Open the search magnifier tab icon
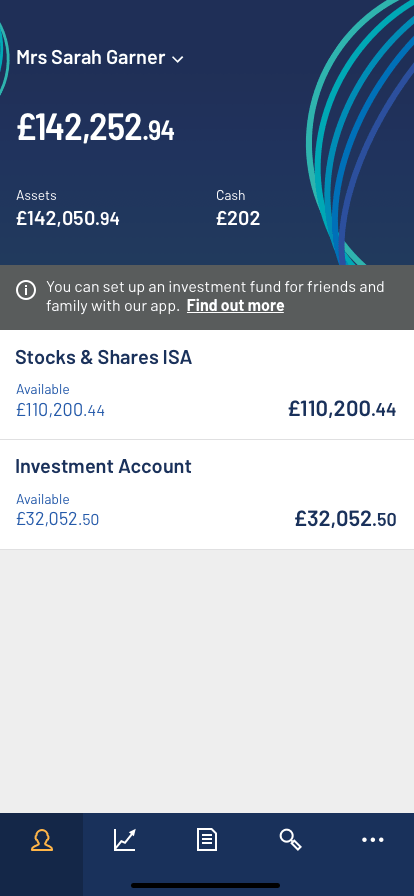This screenshot has width=414, height=896. click(290, 840)
